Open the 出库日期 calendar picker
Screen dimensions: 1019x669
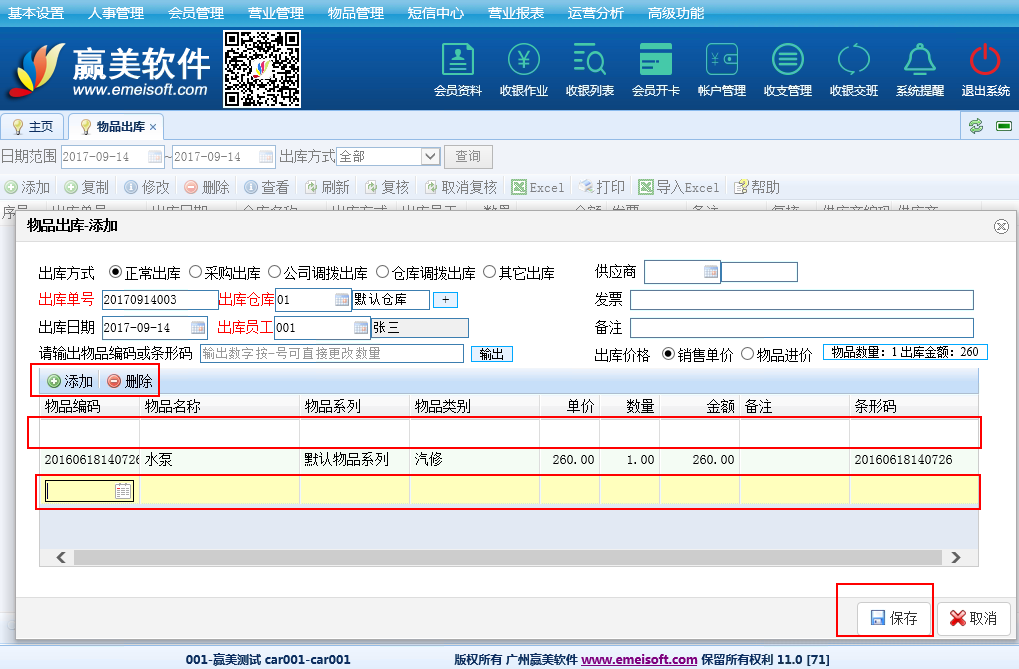tap(198, 328)
